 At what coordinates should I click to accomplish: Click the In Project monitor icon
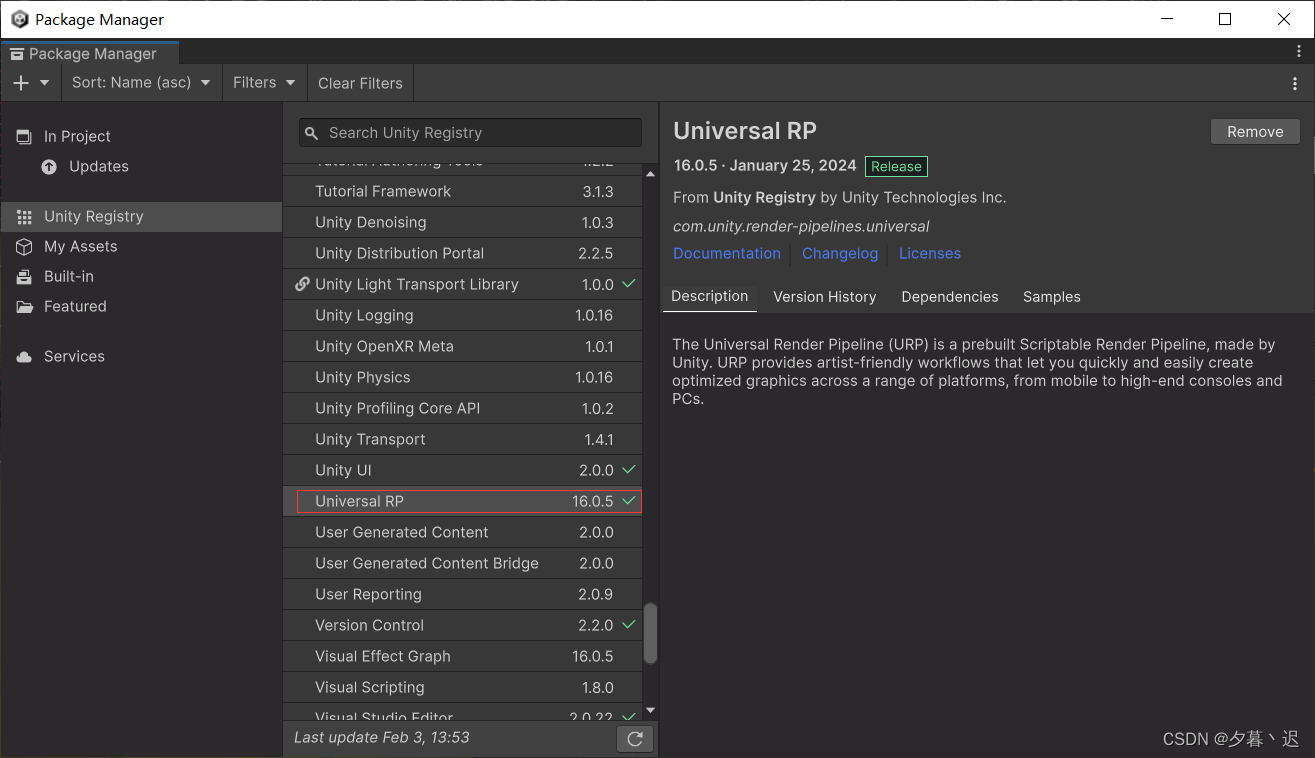(x=24, y=136)
